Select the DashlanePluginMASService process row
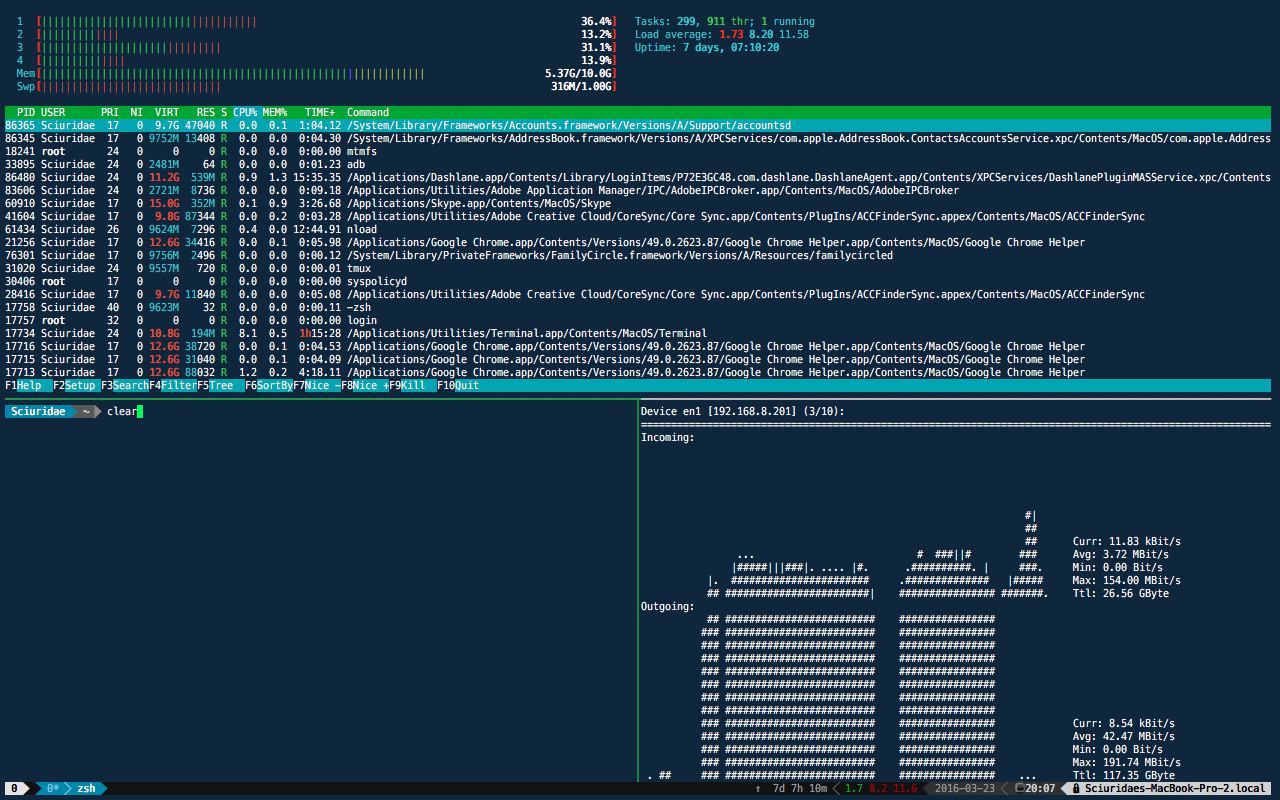Image resolution: width=1280 pixels, height=800 pixels. 638,177
